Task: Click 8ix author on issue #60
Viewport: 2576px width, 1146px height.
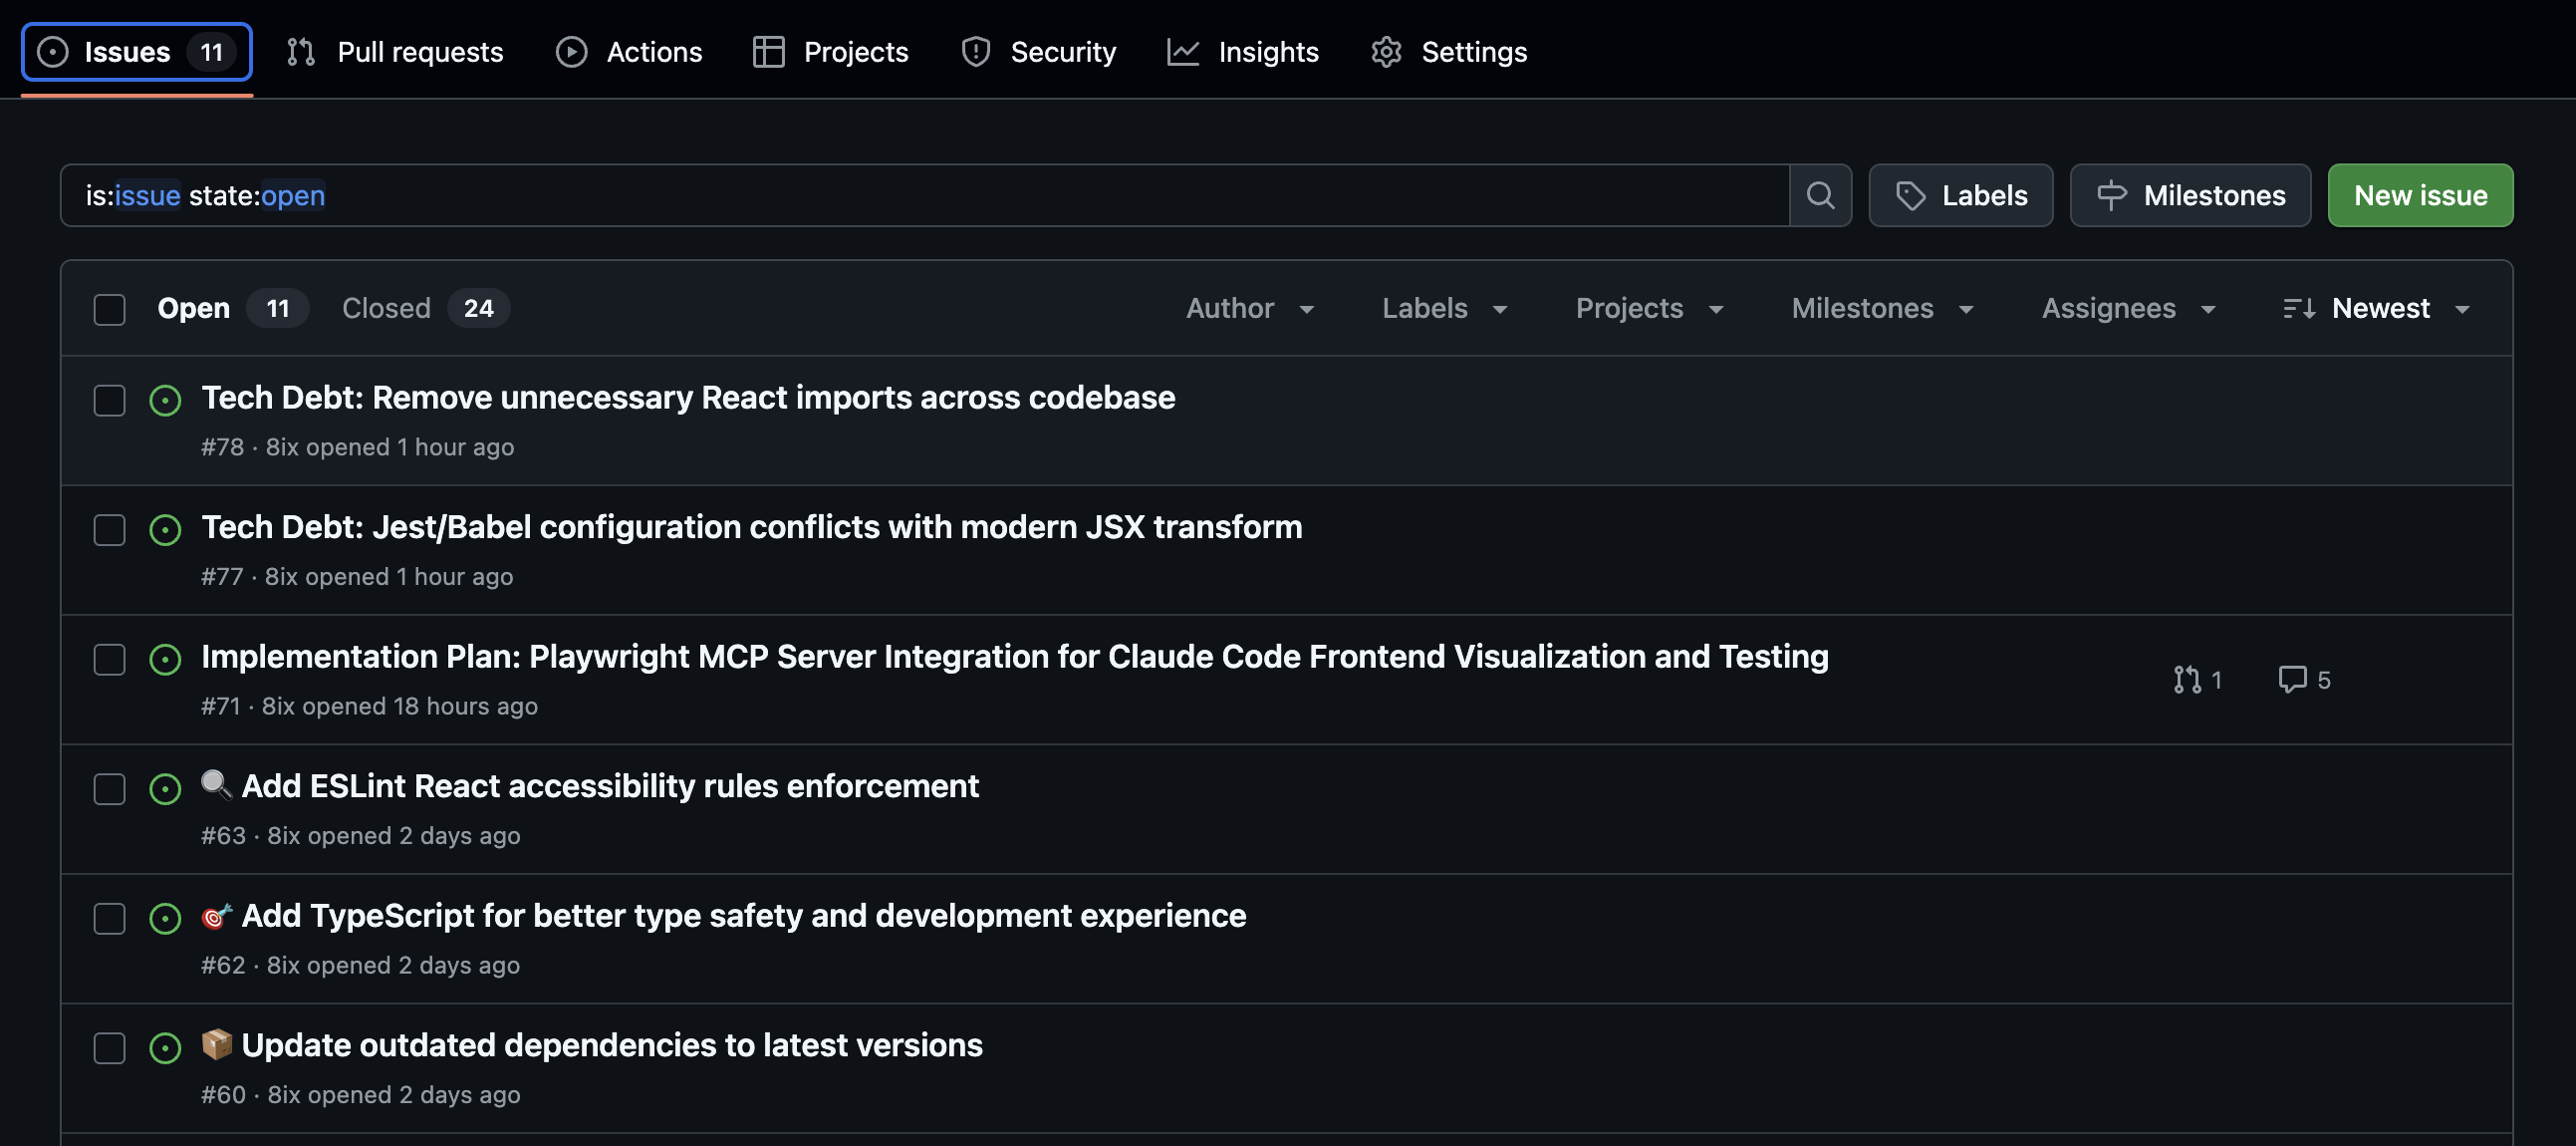Action: (284, 1095)
